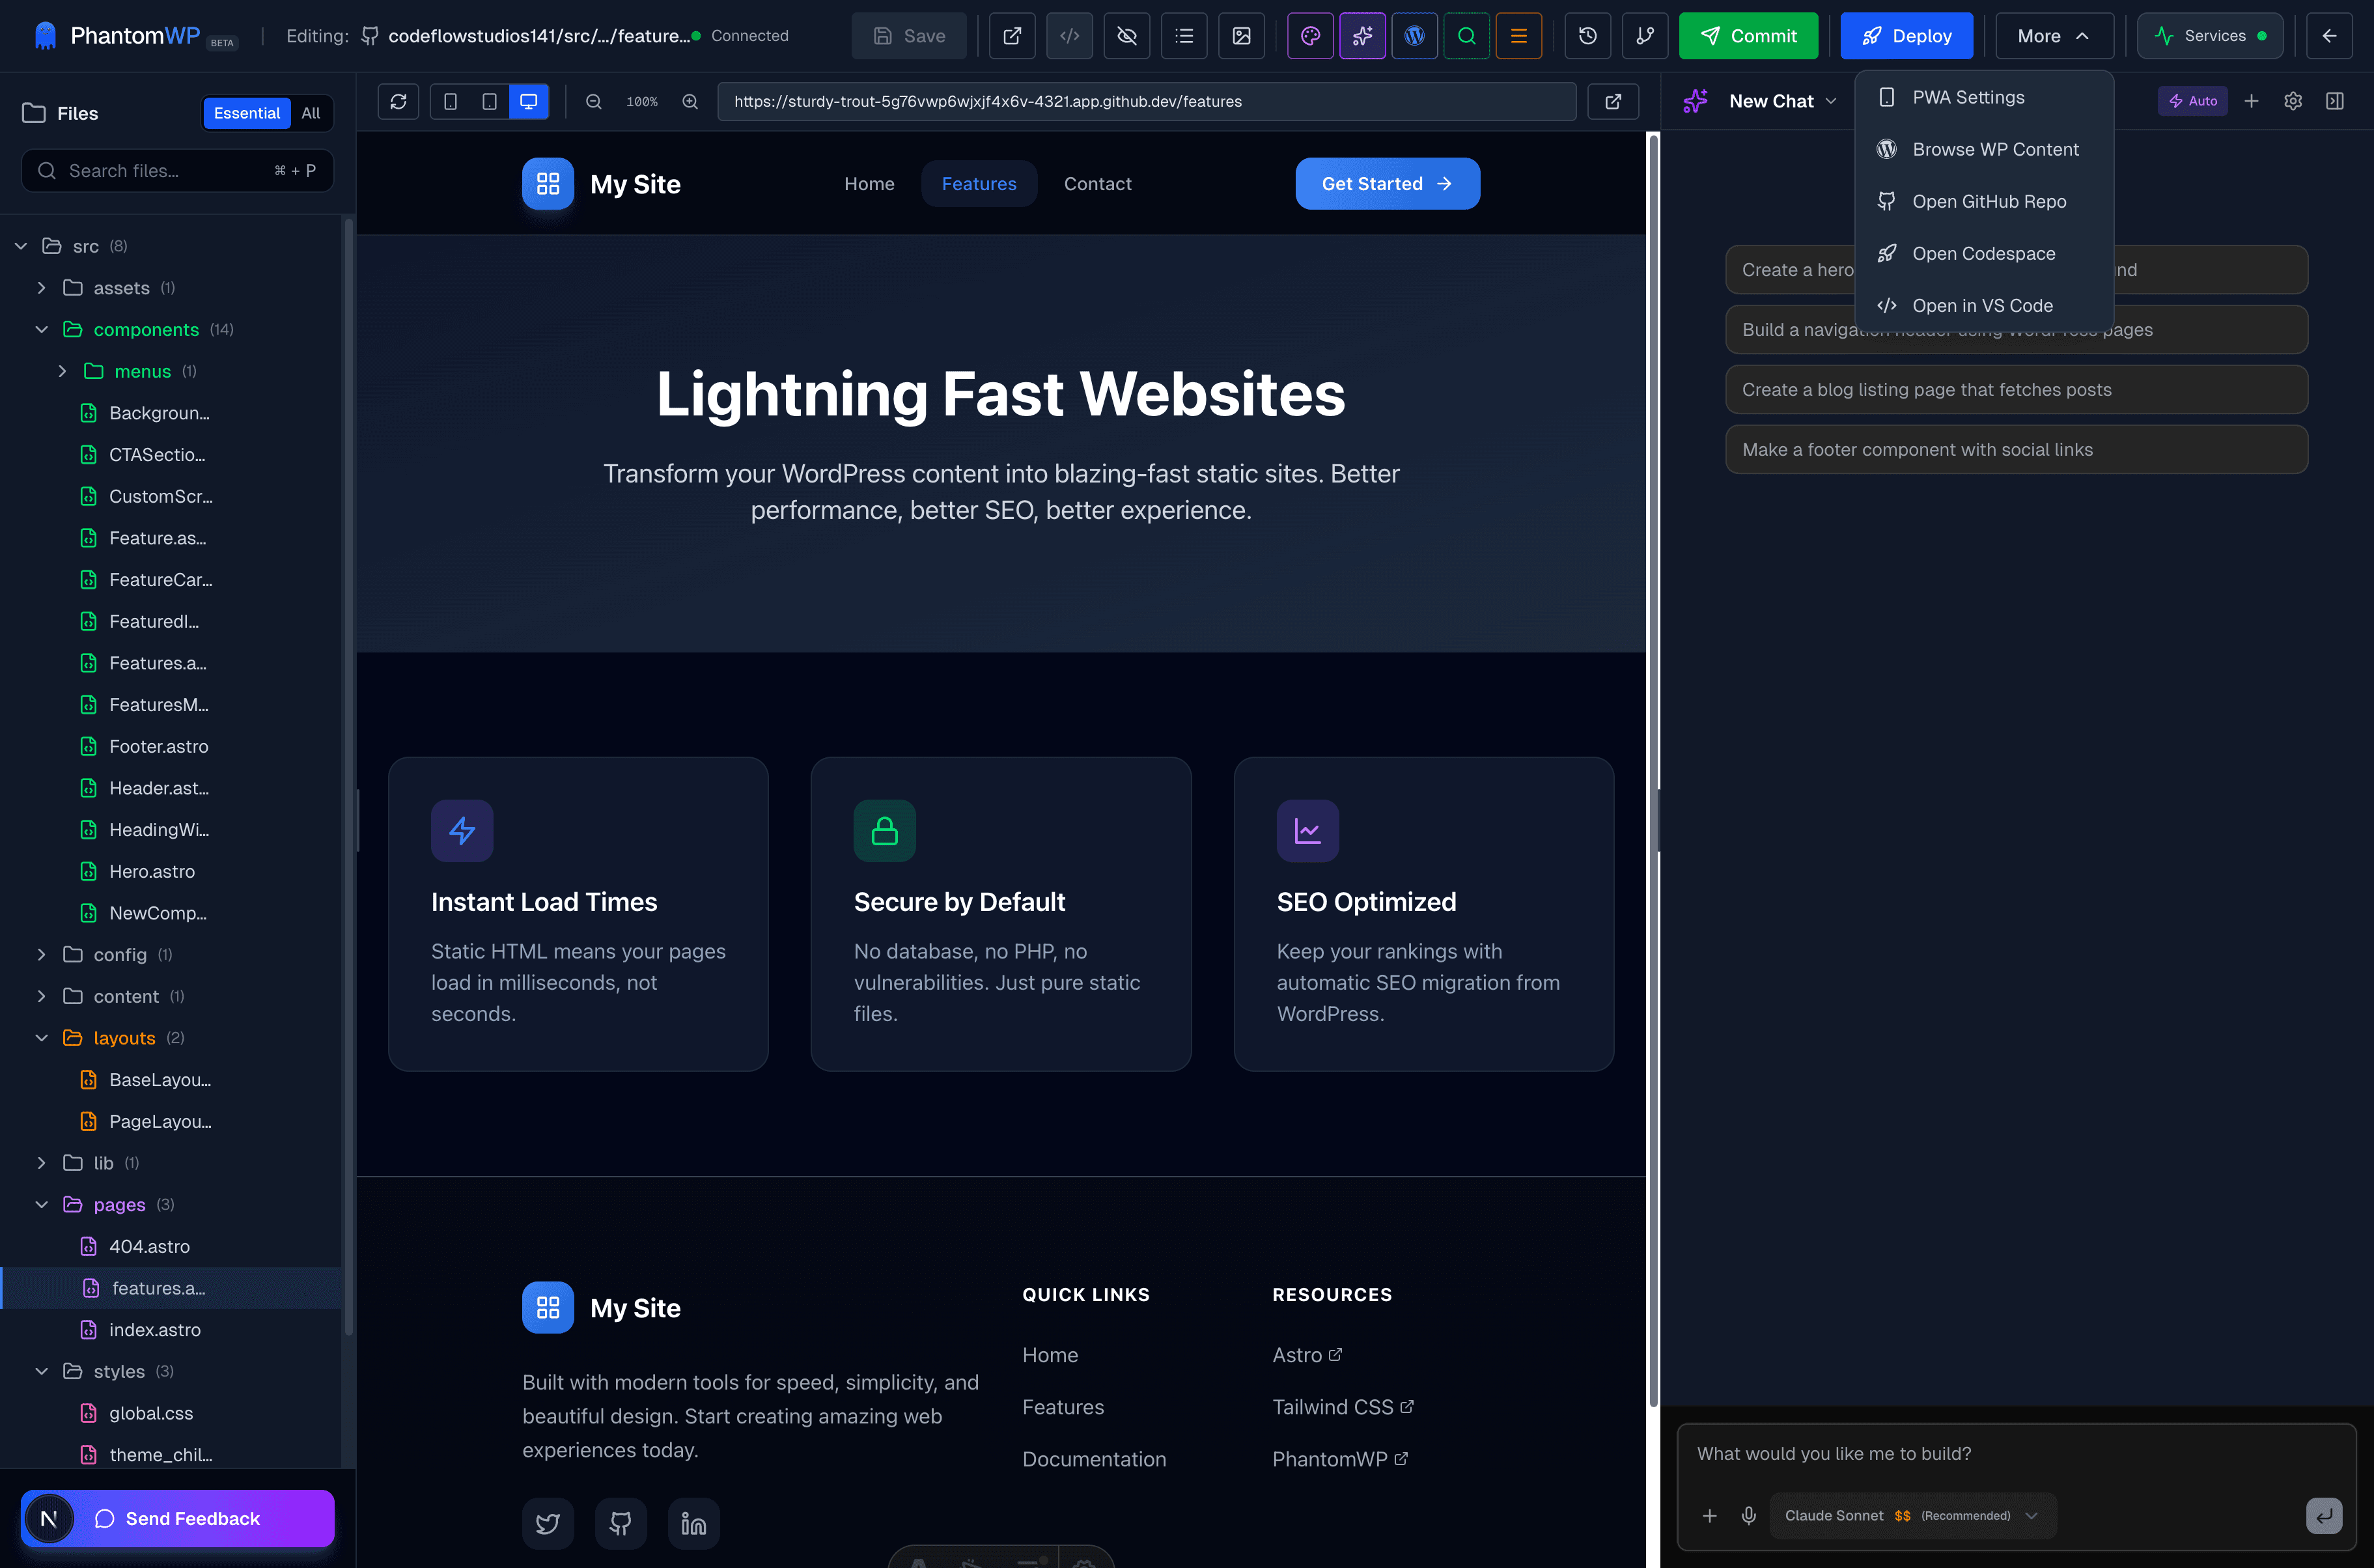Switch file filter to All
2374x1568 pixels.
[x=311, y=113]
